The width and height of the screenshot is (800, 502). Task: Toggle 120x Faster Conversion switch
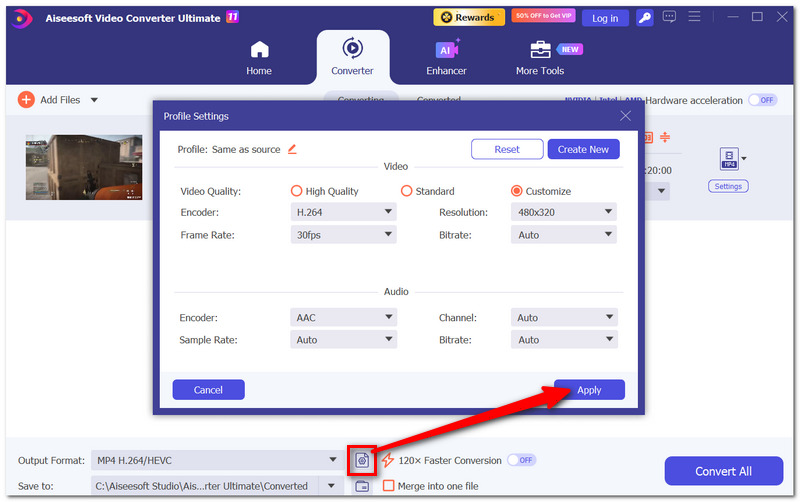[x=521, y=460]
